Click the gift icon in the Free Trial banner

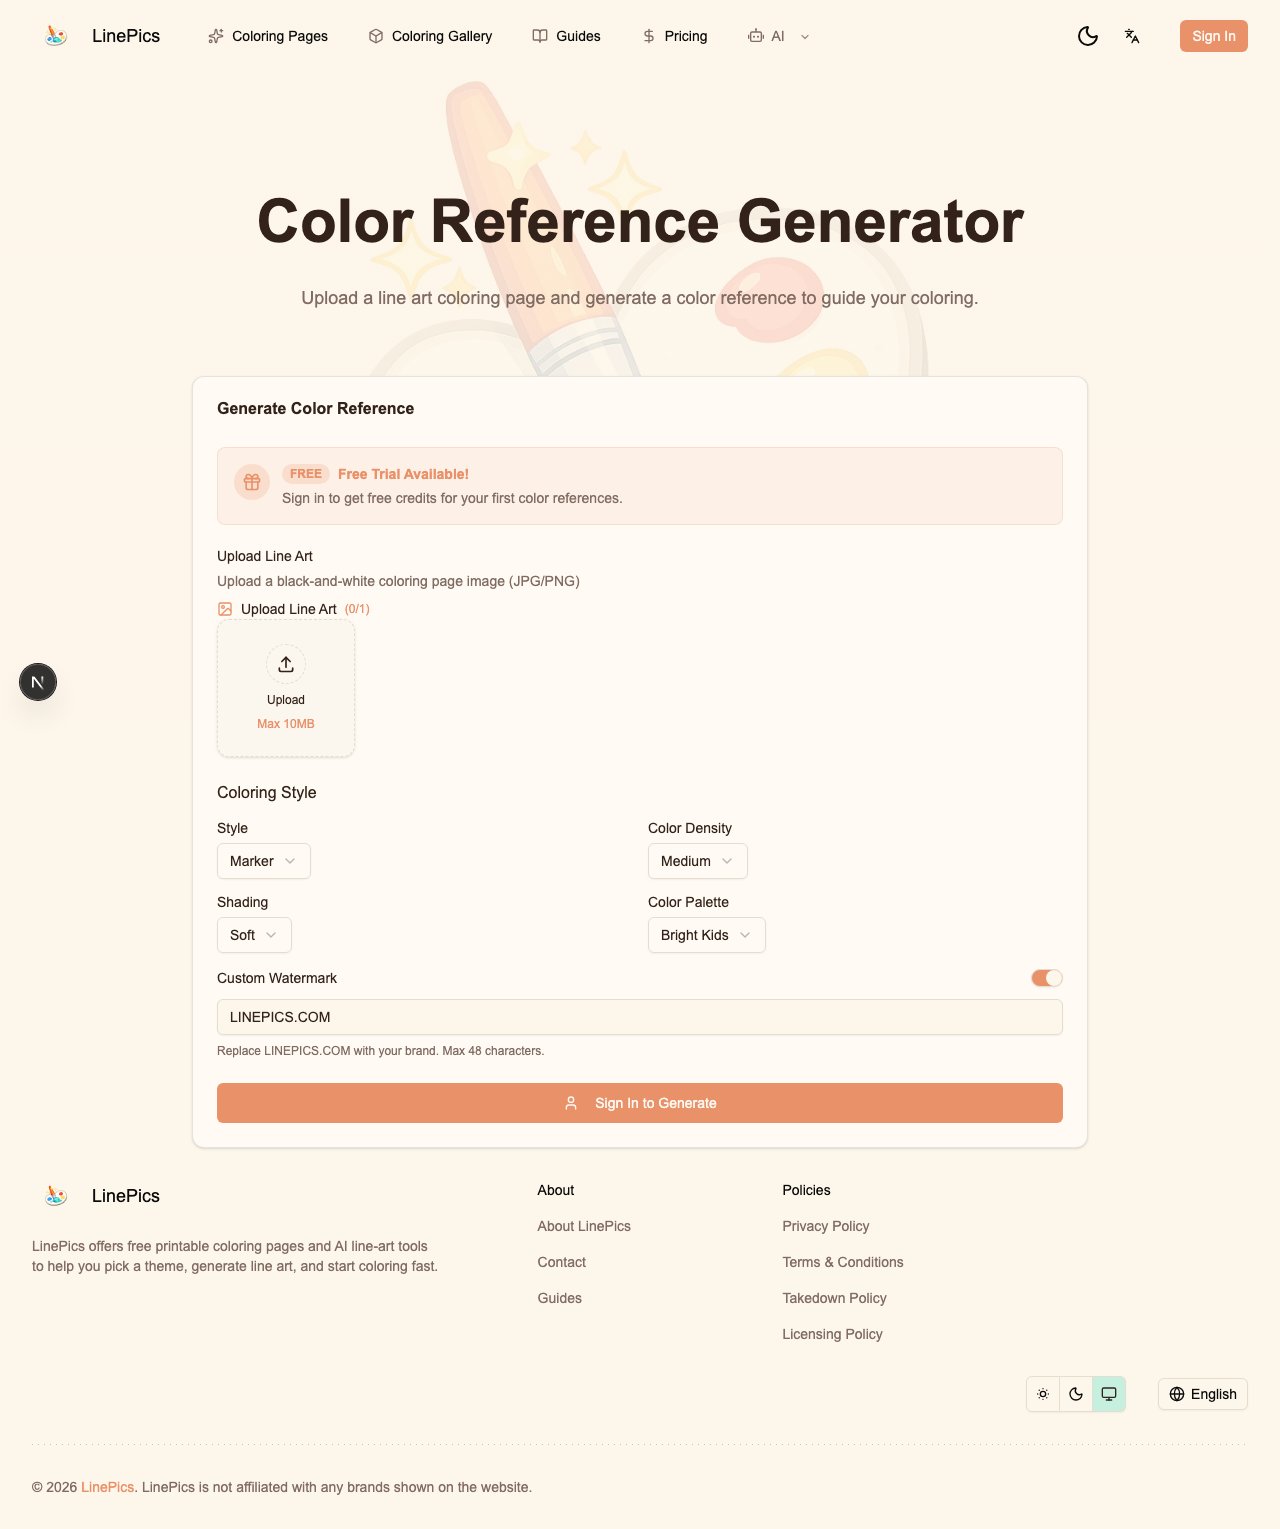[x=251, y=482]
